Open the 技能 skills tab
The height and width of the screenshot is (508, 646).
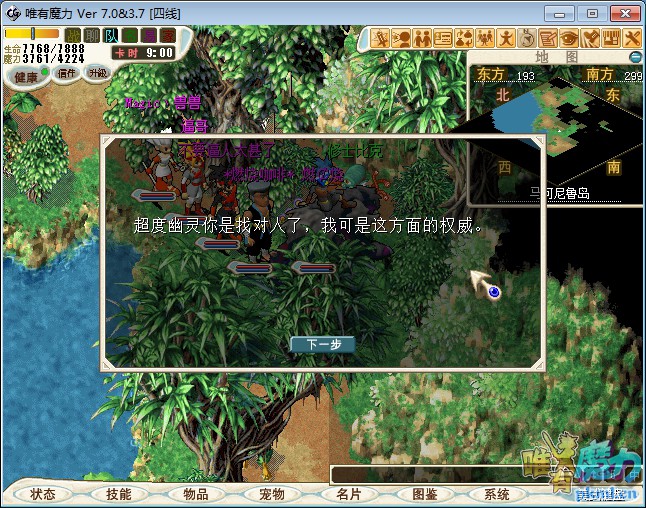[x=119, y=494]
